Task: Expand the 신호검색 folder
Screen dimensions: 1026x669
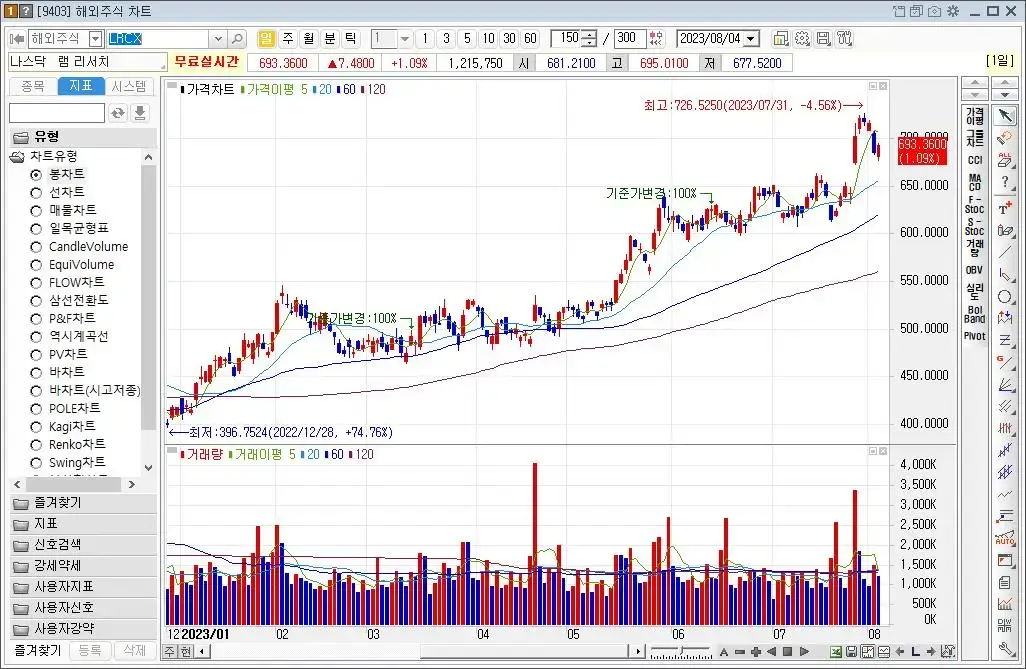Action: [84, 545]
